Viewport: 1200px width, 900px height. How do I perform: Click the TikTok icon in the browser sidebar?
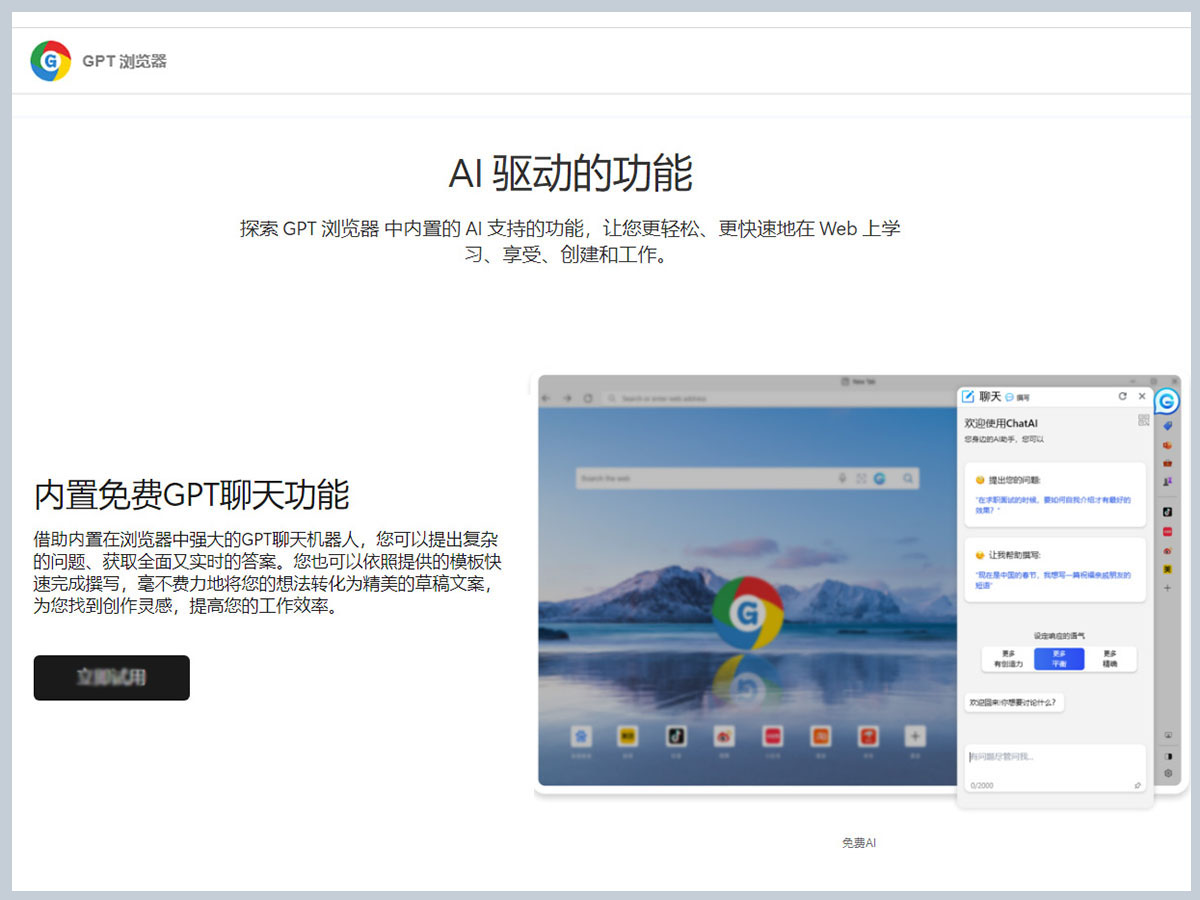[1168, 512]
